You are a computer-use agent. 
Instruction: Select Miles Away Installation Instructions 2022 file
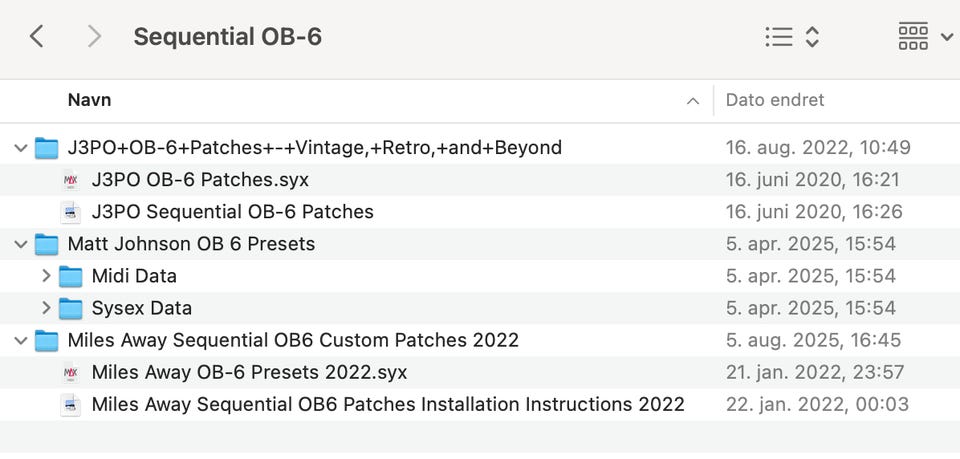pyautogui.click(x=387, y=405)
